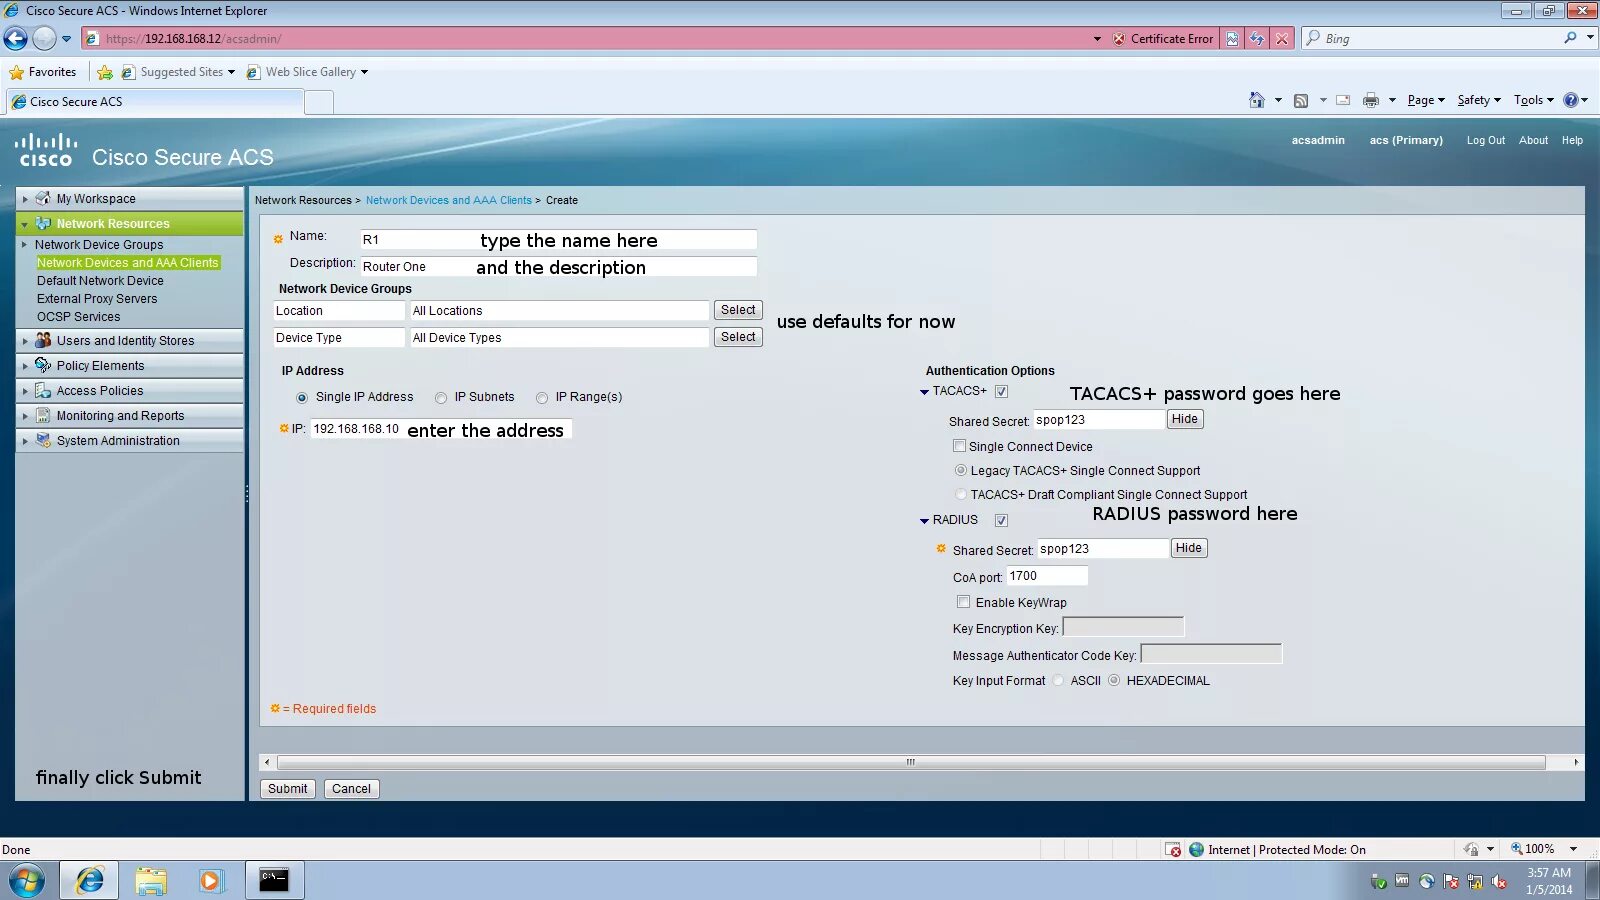The image size is (1600, 900).
Task: Expand the Network Device Groups arrow
Action: 25,245
